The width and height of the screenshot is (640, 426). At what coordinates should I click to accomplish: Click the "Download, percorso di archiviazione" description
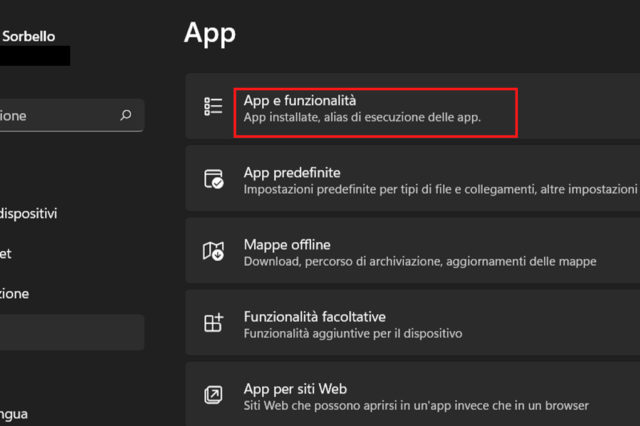pos(420,261)
